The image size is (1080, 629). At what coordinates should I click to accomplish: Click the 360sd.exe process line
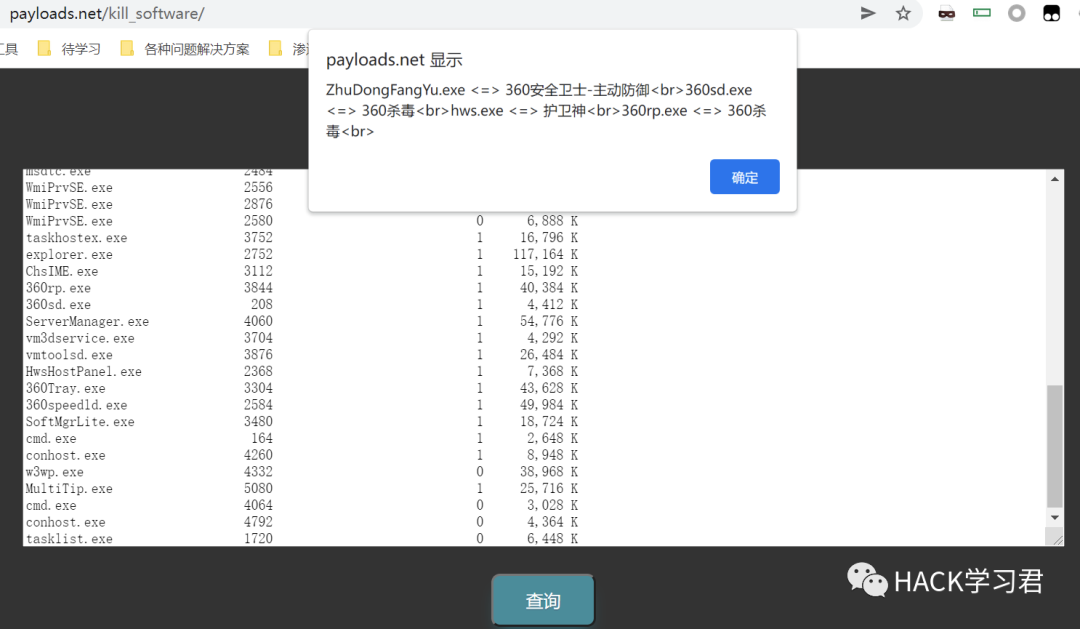pyautogui.click(x=302, y=305)
